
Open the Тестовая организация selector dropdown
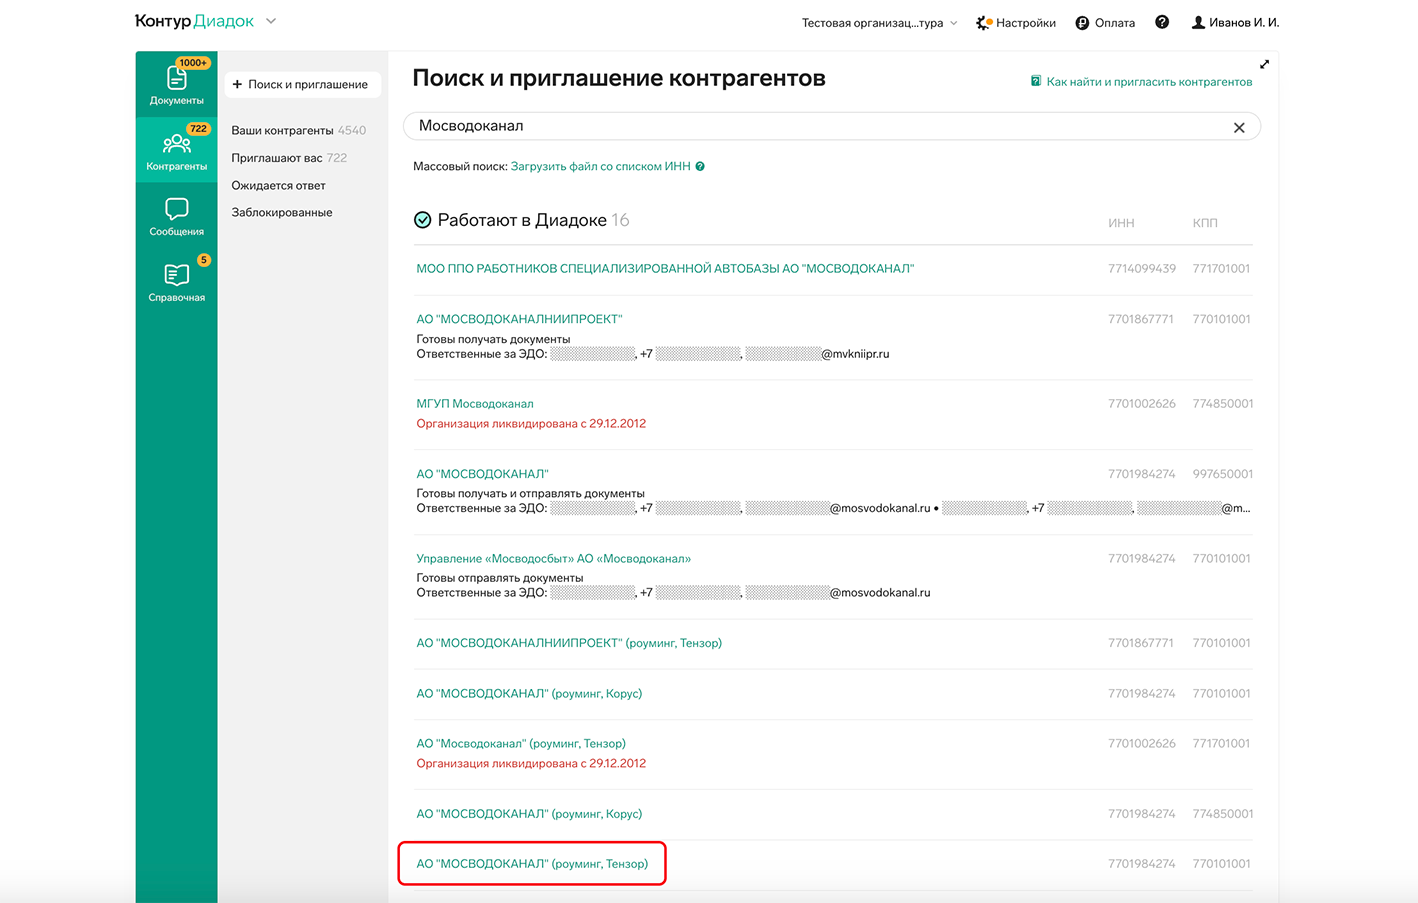(x=879, y=23)
